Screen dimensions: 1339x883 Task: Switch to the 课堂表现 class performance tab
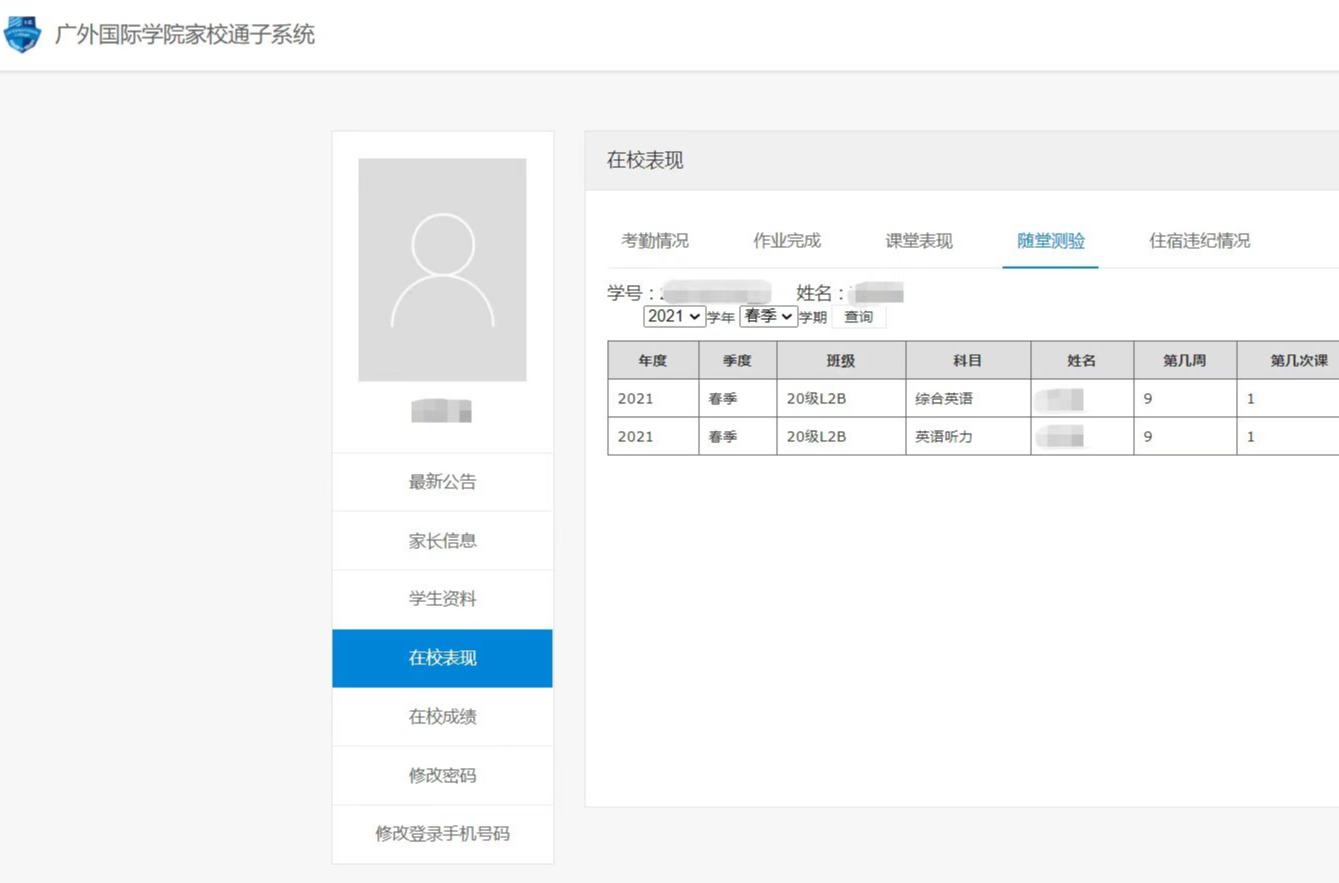tap(918, 240)
